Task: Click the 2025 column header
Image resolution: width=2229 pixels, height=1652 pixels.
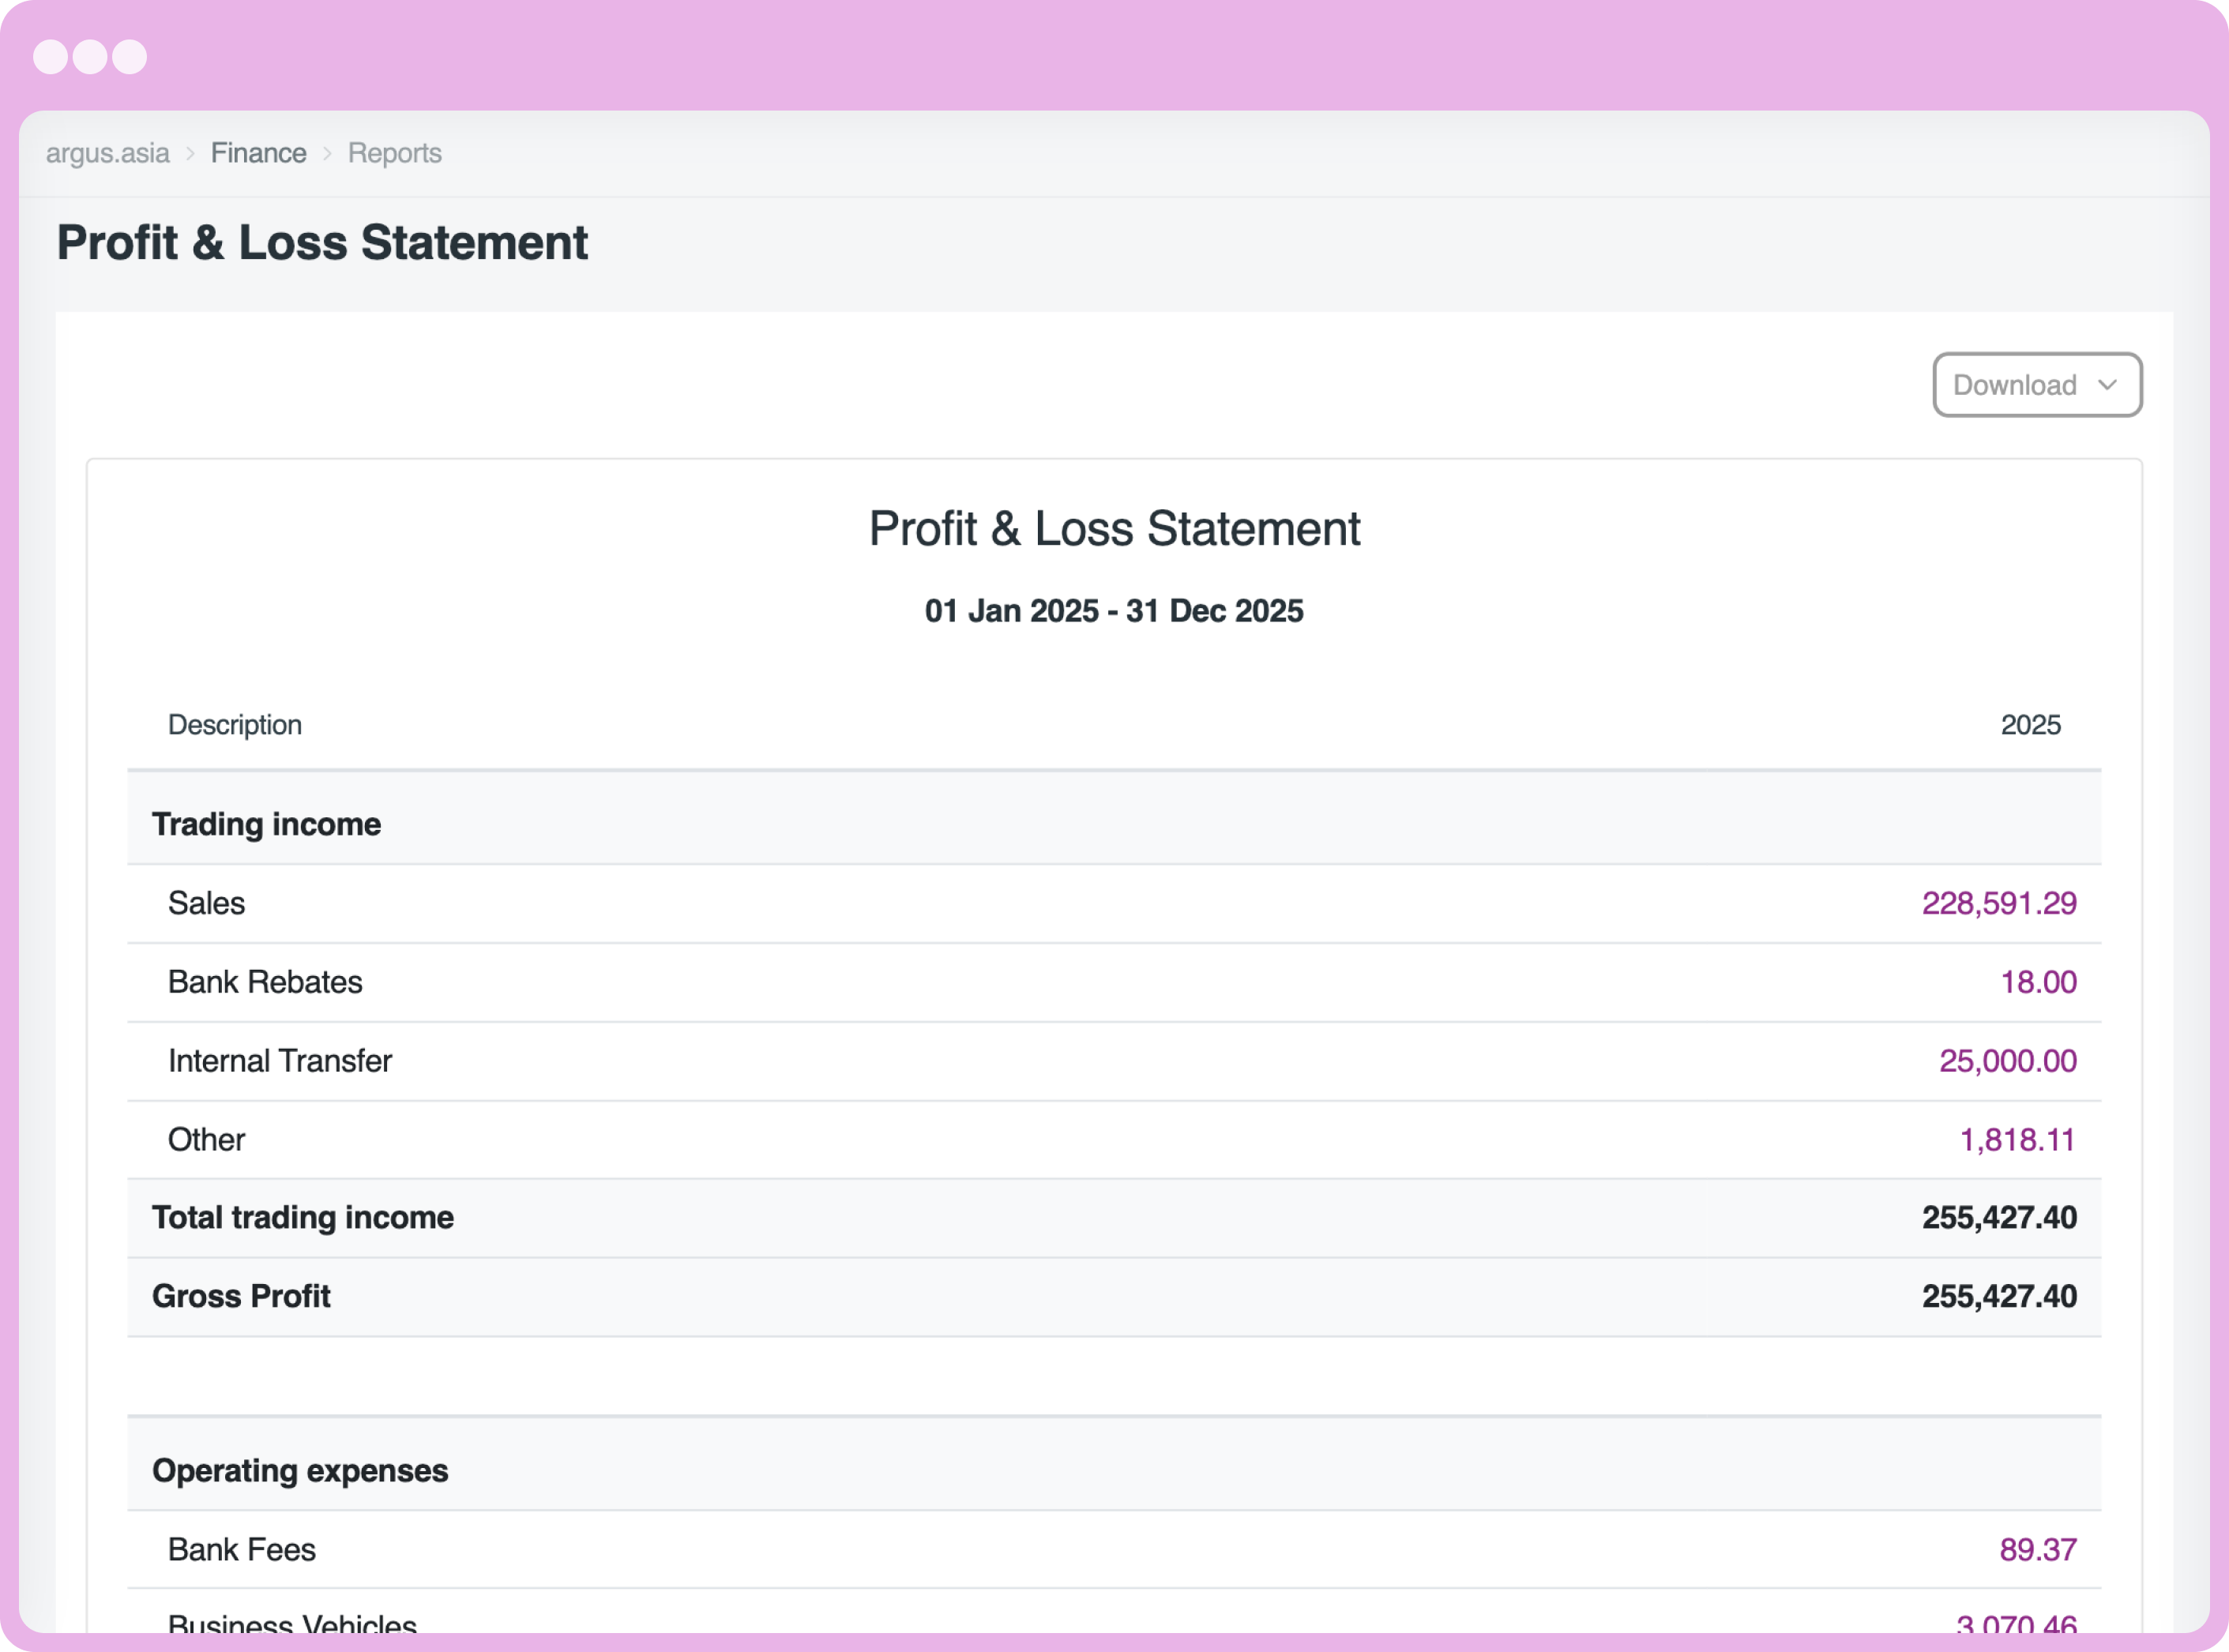Action: (2032, 724)
